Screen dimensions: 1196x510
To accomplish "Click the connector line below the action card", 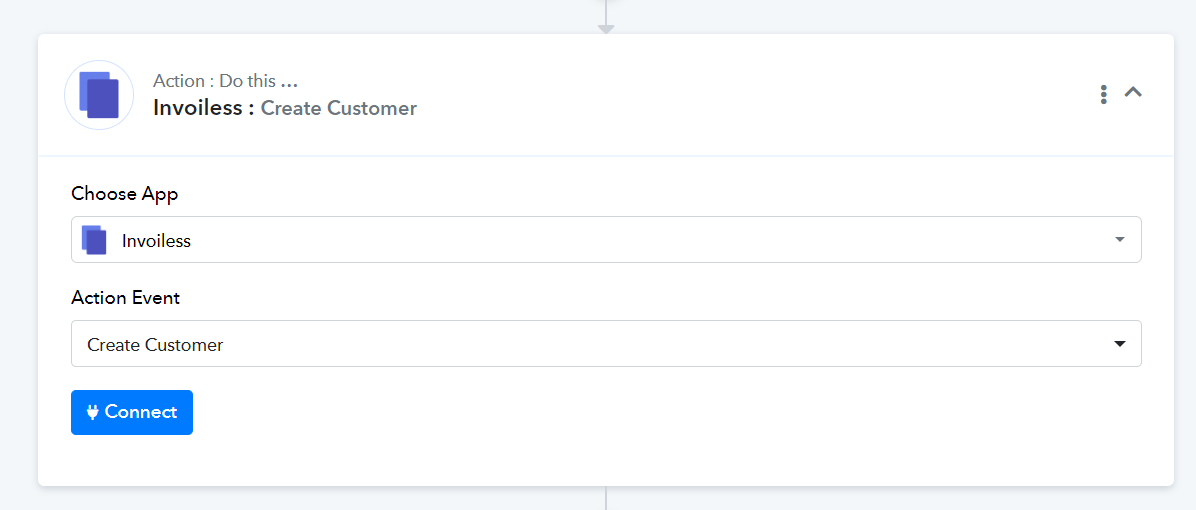I will point(606,499).
